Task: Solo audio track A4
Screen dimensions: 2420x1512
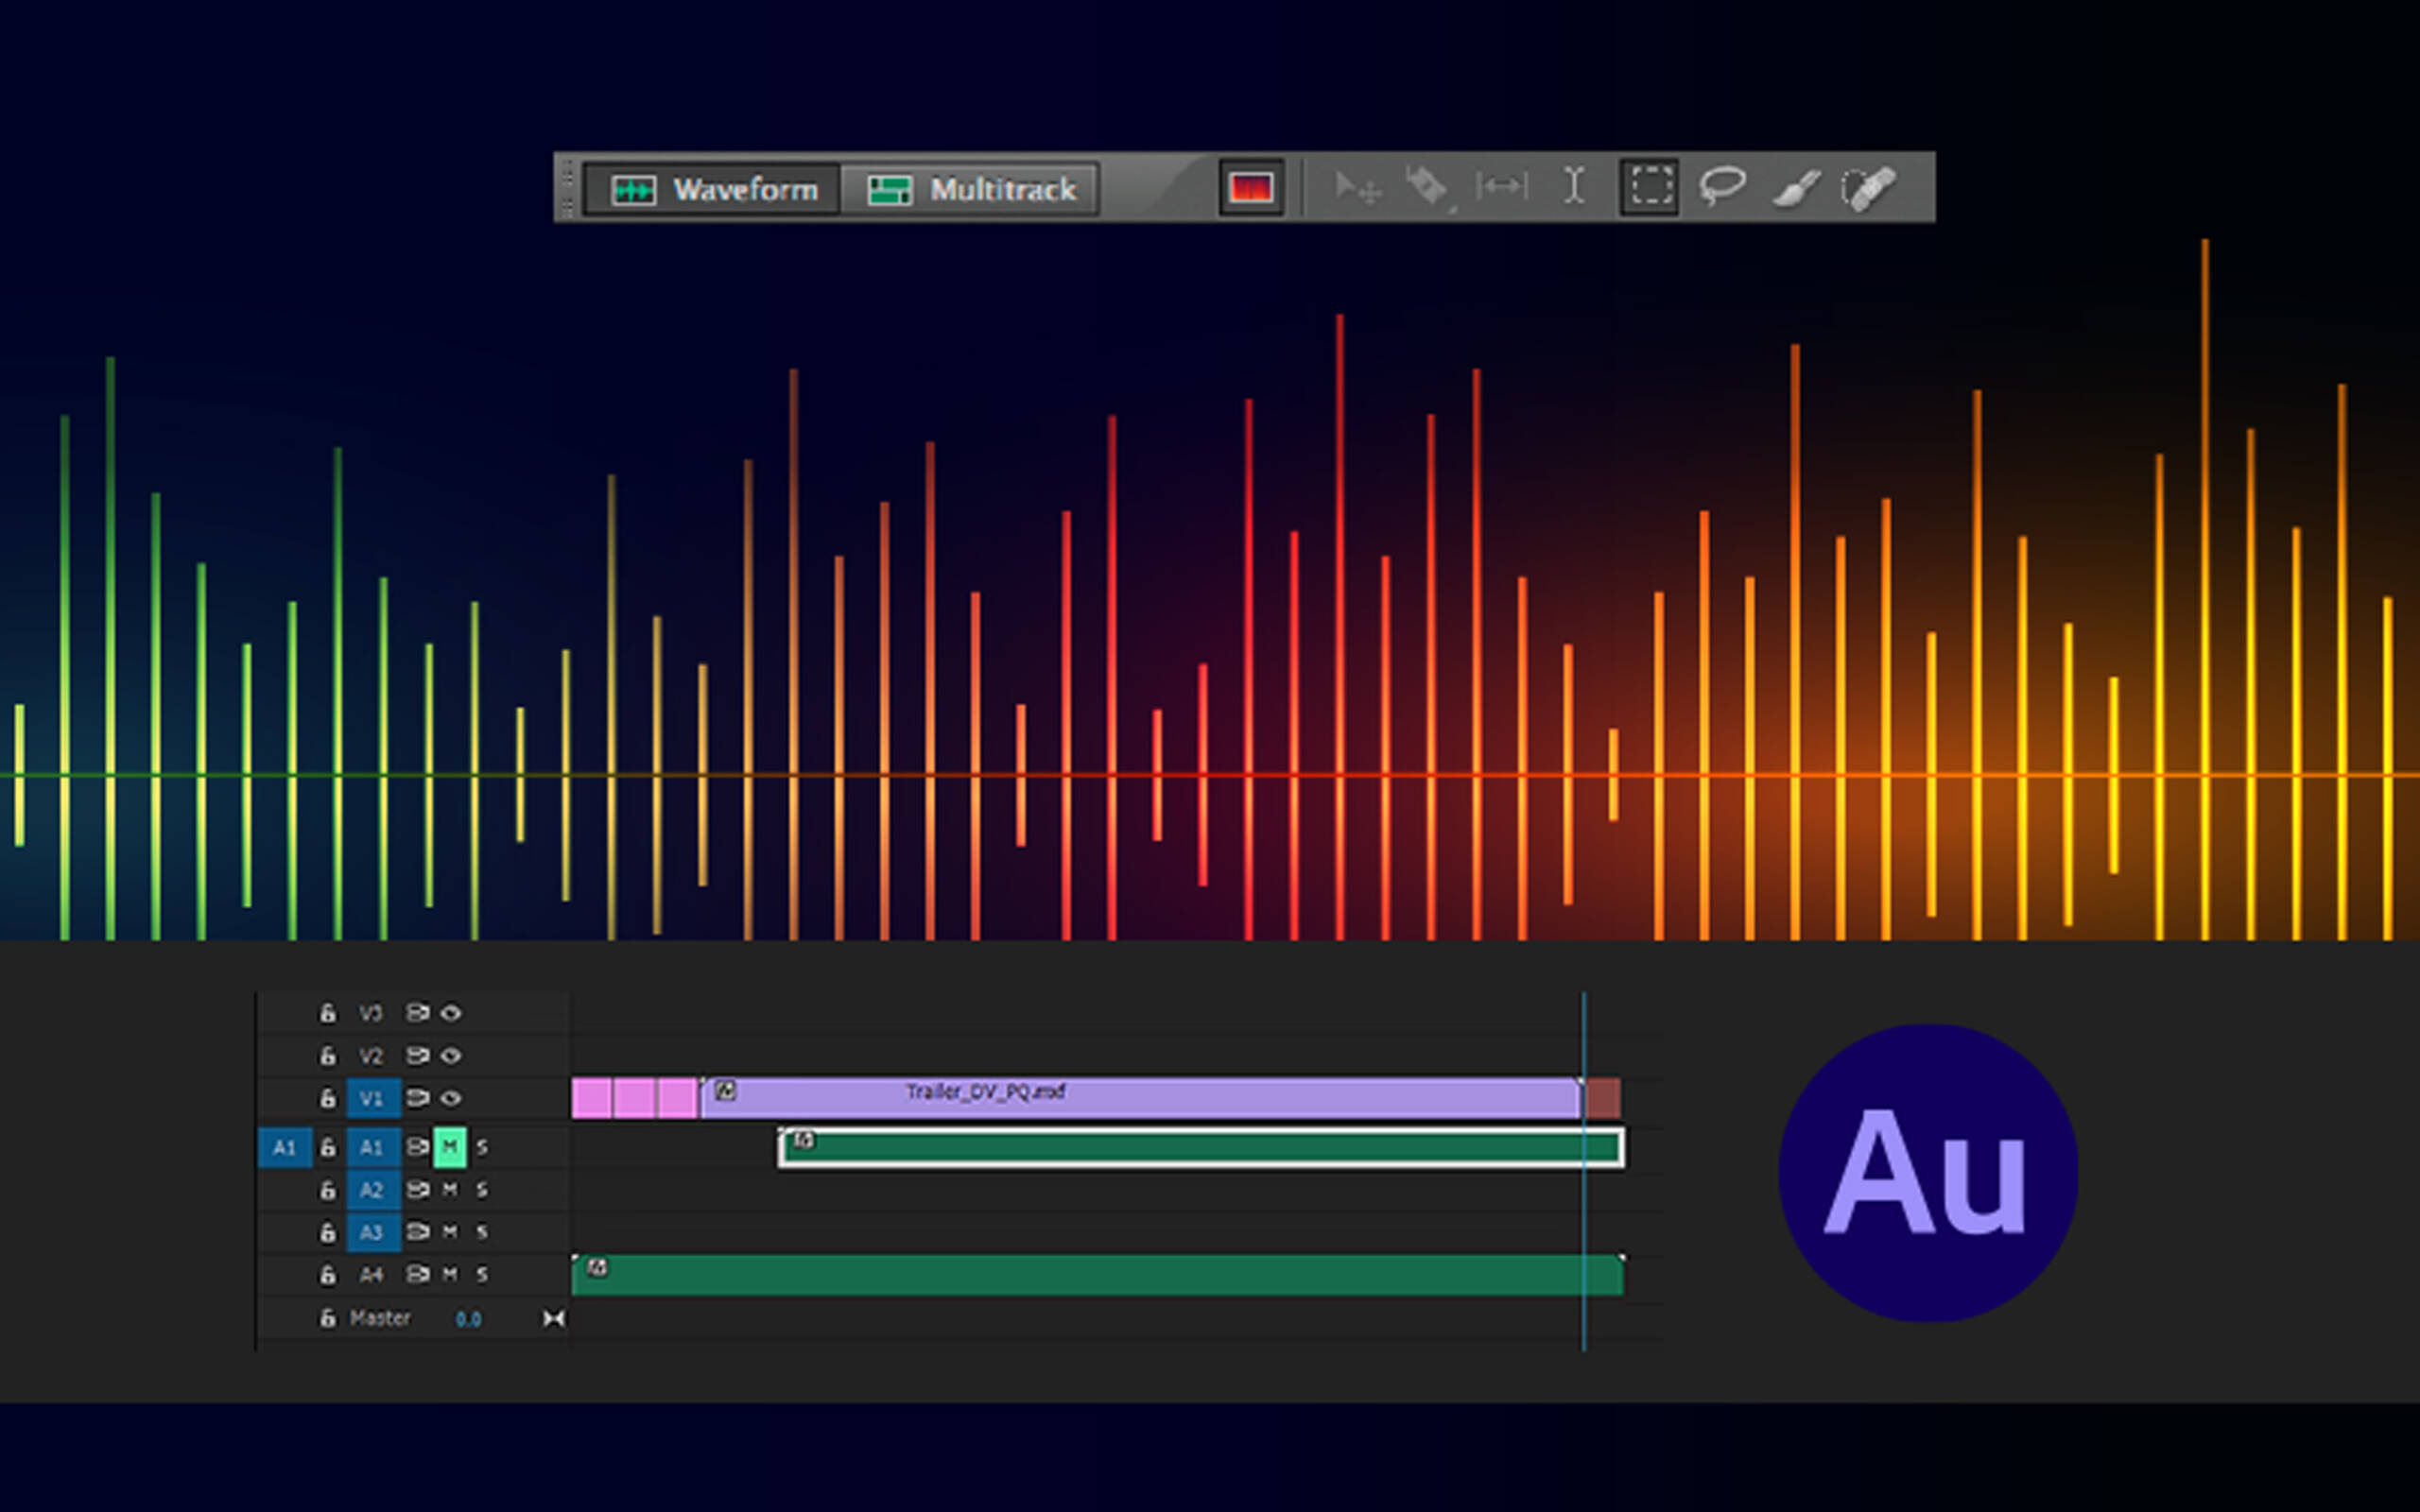Action: coord(482,1276)
